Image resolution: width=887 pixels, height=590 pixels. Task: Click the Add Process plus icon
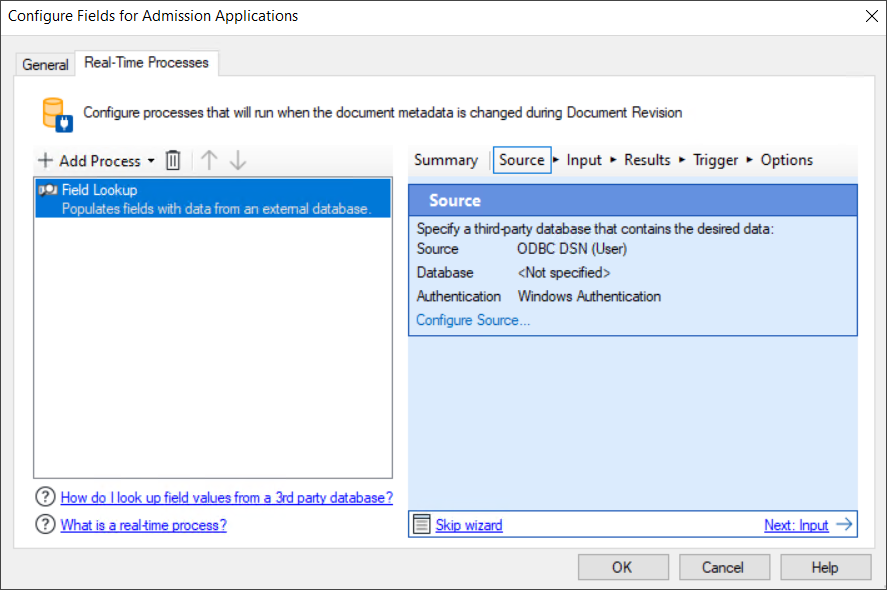click(x=45, y=160)
